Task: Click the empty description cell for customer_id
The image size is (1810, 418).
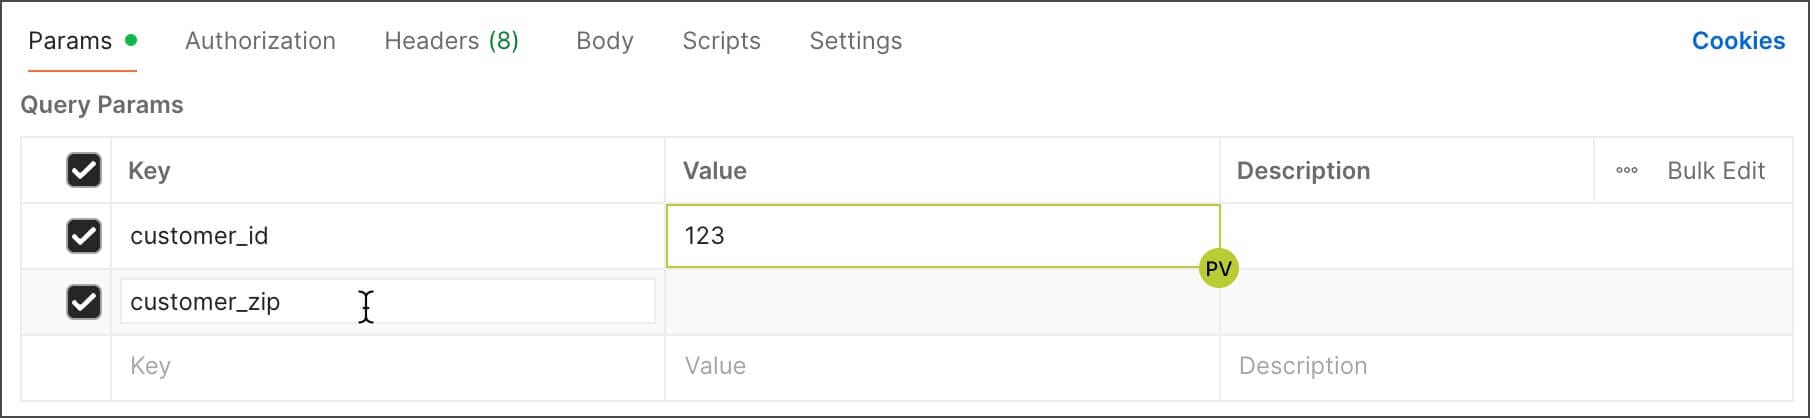Action: coord(1504,236)
